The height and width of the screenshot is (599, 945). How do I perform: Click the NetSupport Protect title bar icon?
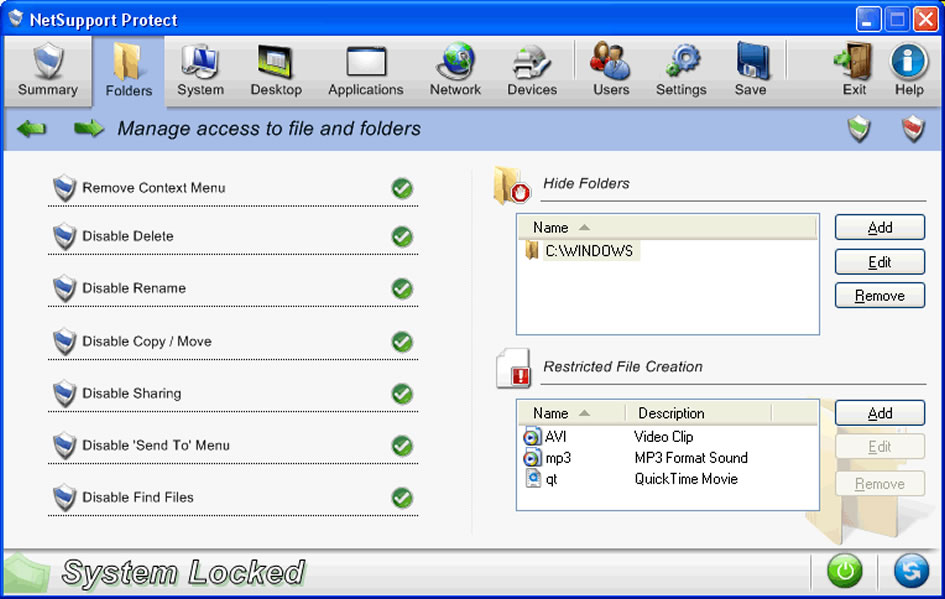click(16, 19)
